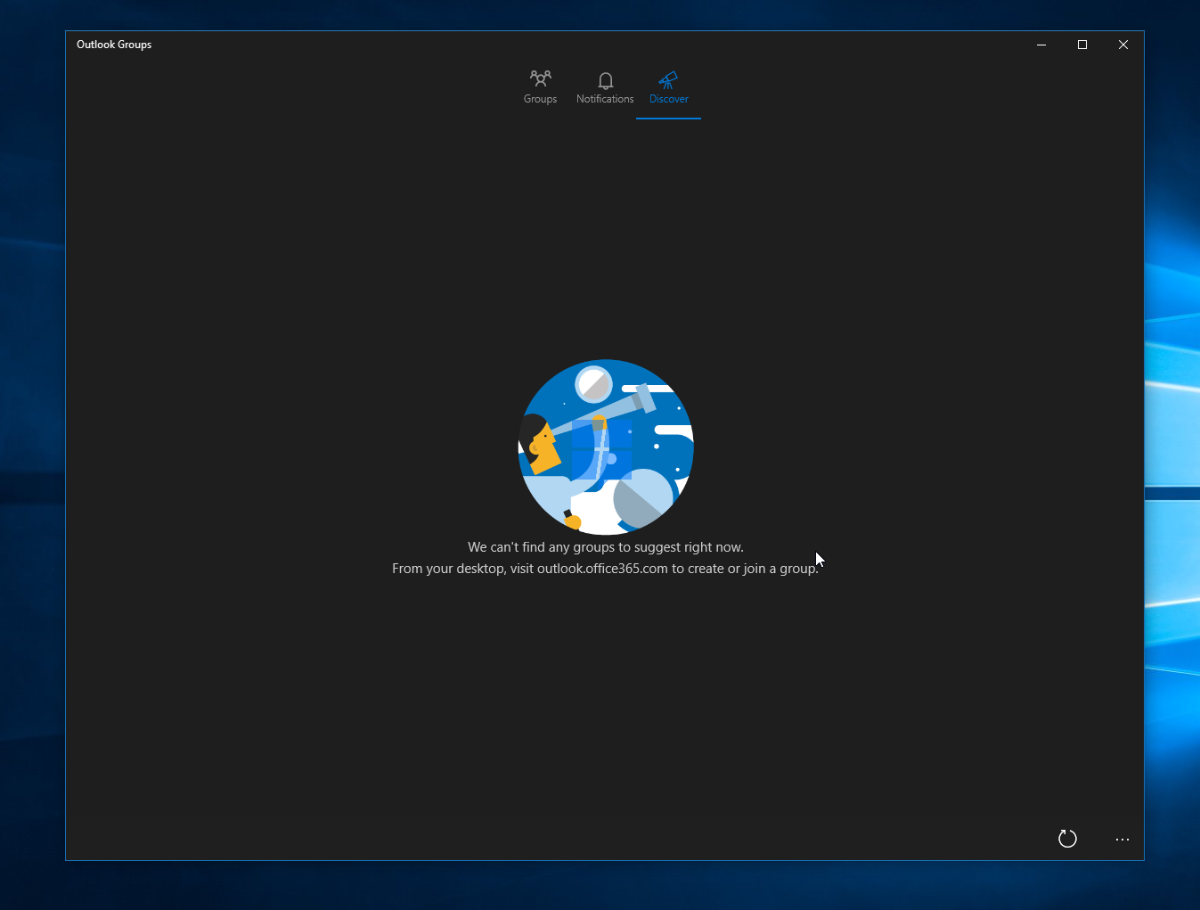
Task: Maximize the Outlook Groups window
Action: (x=1082, y=45)
